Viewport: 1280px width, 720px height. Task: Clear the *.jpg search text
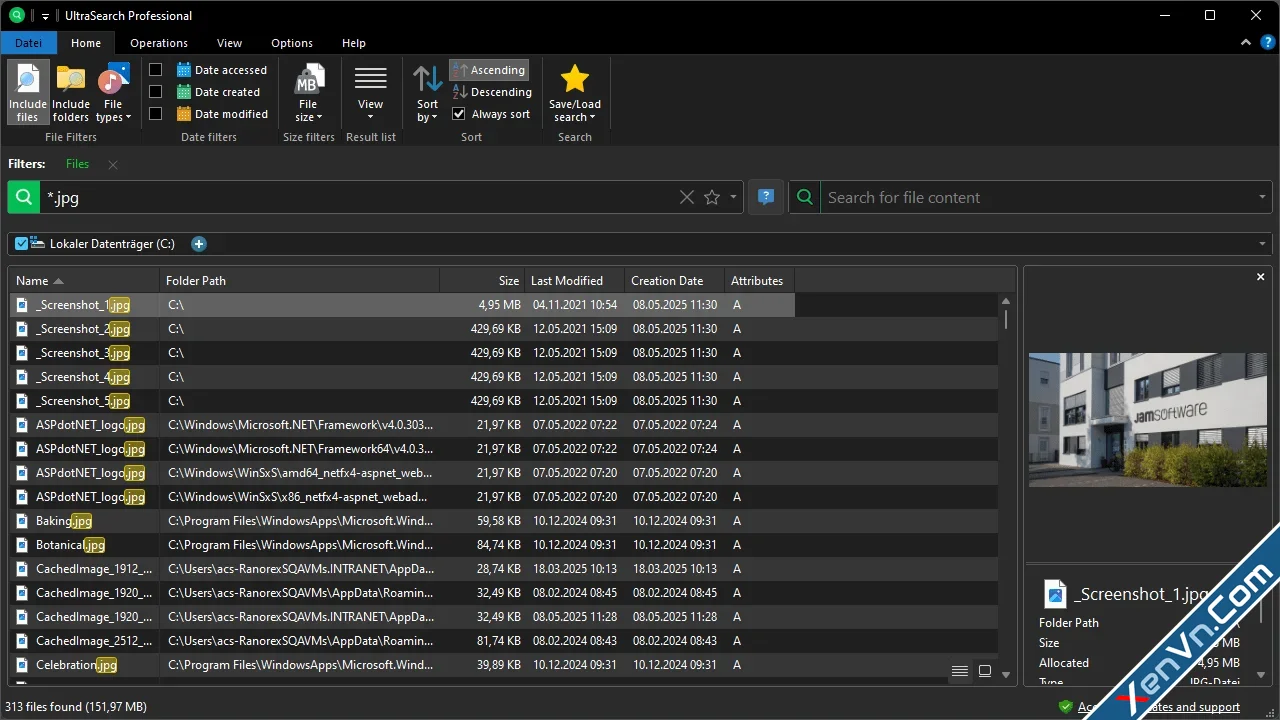(x=687, y=197)
